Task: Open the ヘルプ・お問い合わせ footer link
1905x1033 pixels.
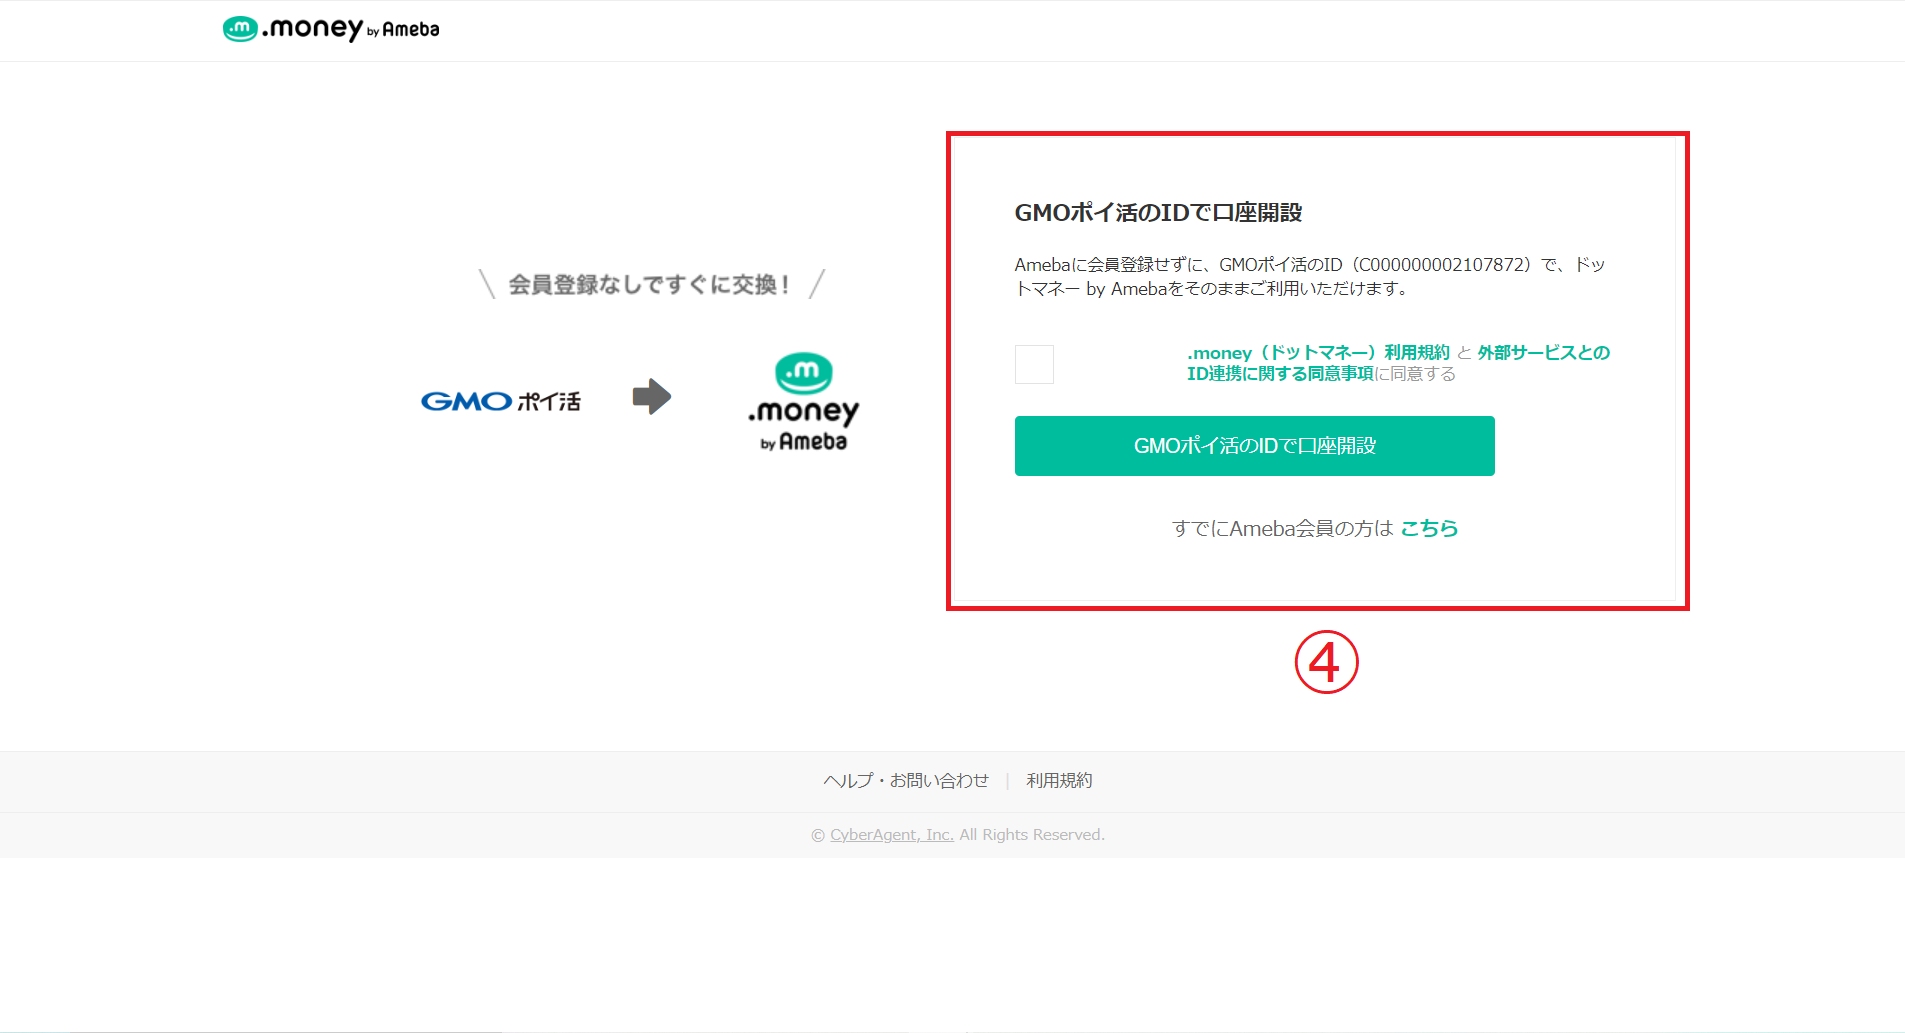Action: point(903,780)
